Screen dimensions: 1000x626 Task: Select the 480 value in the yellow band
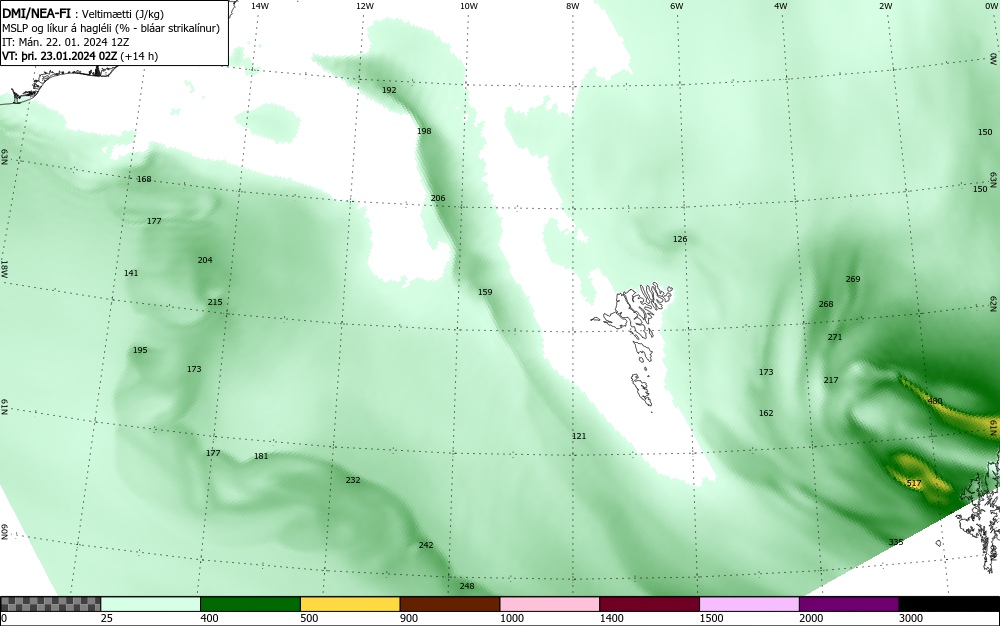934,401
